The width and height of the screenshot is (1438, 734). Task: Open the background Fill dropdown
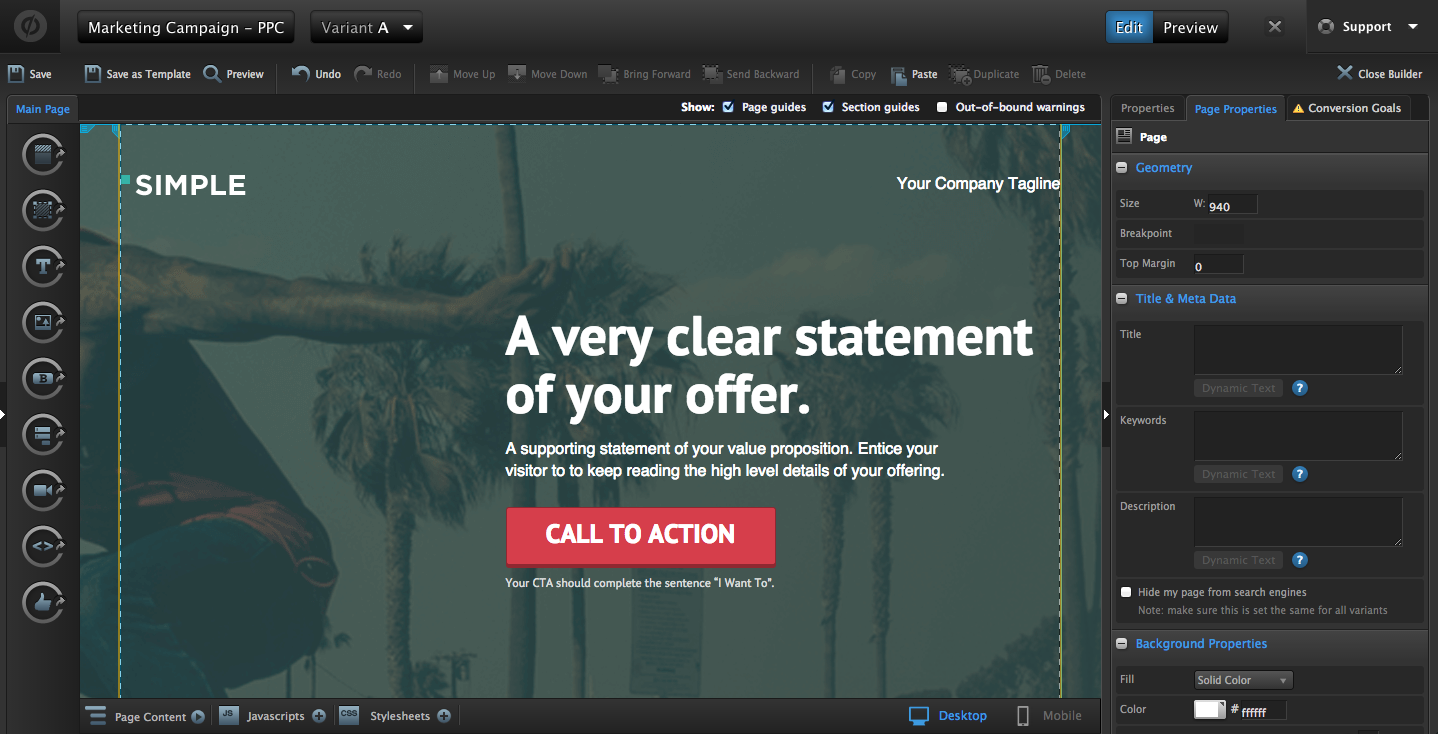(x=1243, y=679)
